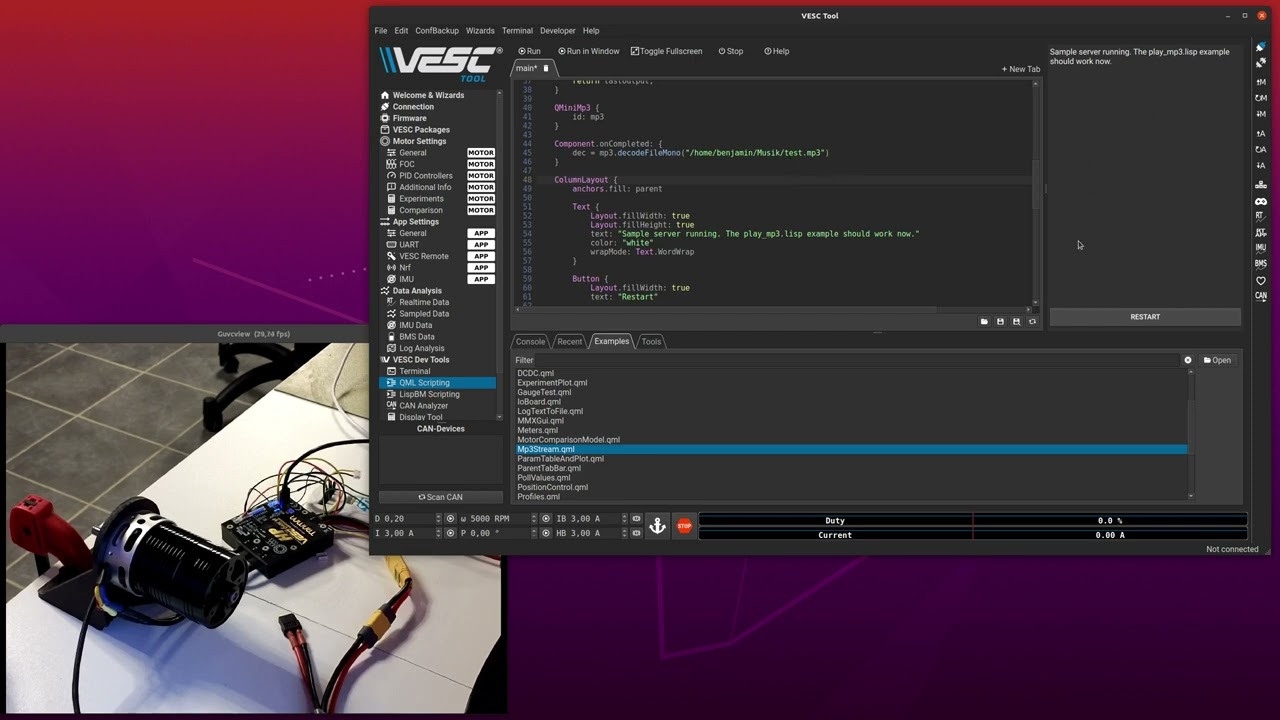This screenshot has height=720, width=1280.
Task: Read default motor configuration icon (circular M)
Action: point(1261,98)
